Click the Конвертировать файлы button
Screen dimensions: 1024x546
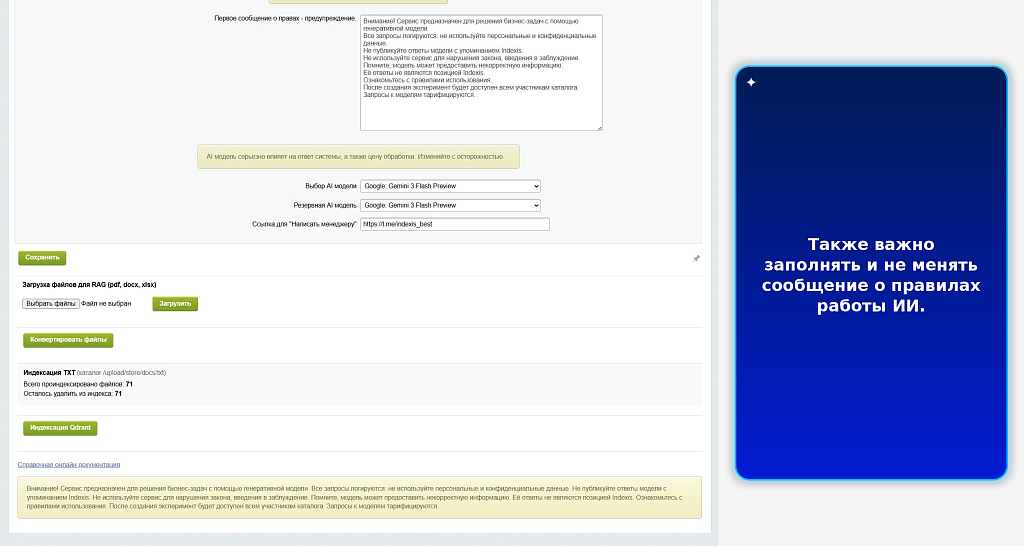tap(68, 340)
